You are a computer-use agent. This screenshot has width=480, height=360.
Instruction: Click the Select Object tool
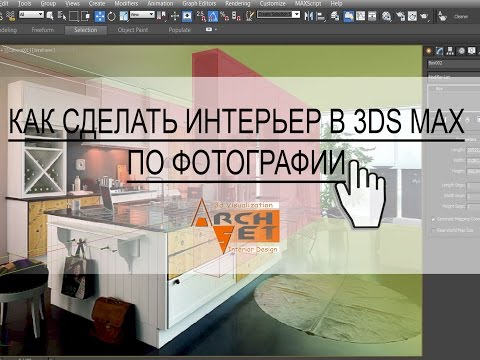click(50, 16)
